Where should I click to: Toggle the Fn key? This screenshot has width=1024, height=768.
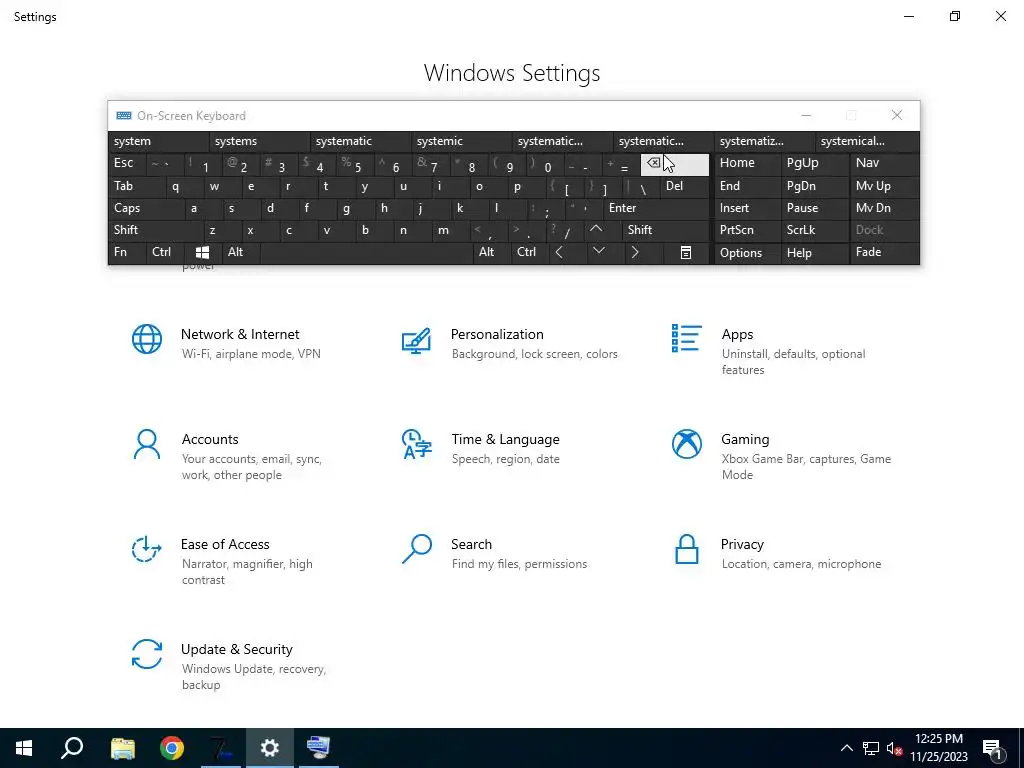coord(127,253)
